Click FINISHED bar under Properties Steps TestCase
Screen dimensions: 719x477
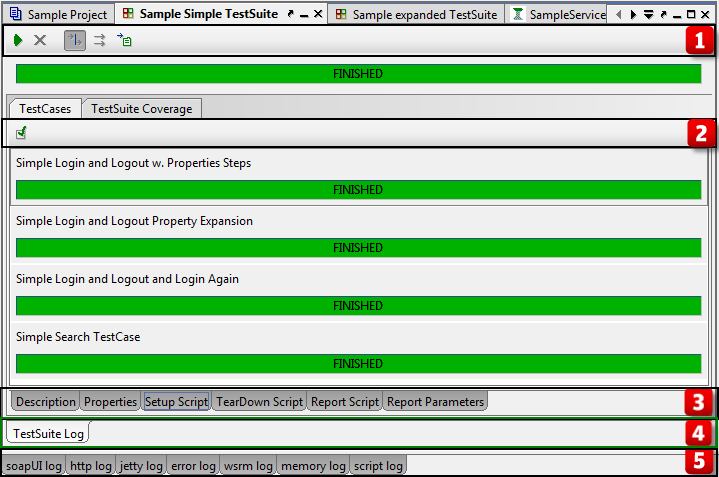click(358, 190)
